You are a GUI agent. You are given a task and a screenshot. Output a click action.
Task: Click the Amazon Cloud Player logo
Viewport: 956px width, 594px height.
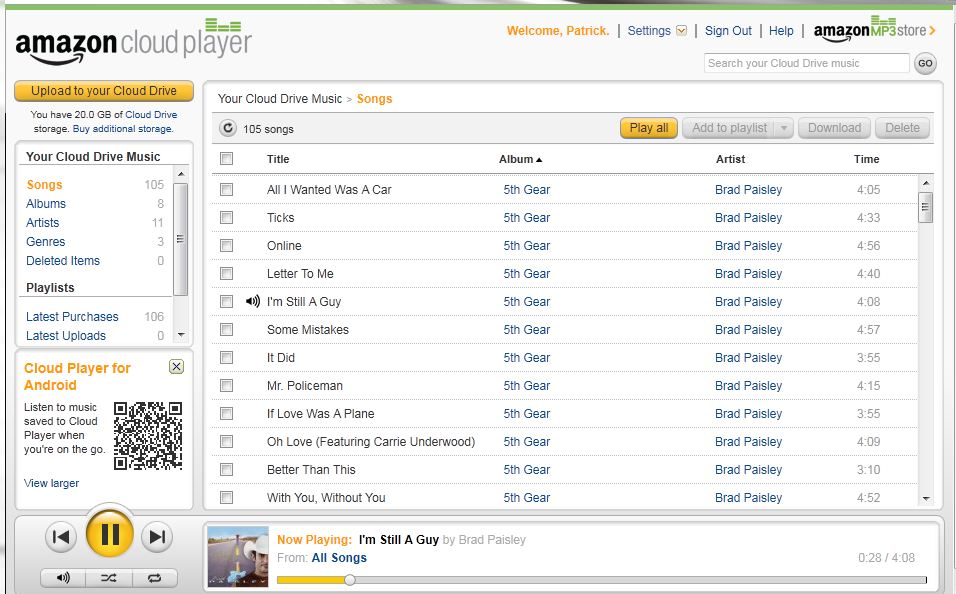click(x=134, y=41)
